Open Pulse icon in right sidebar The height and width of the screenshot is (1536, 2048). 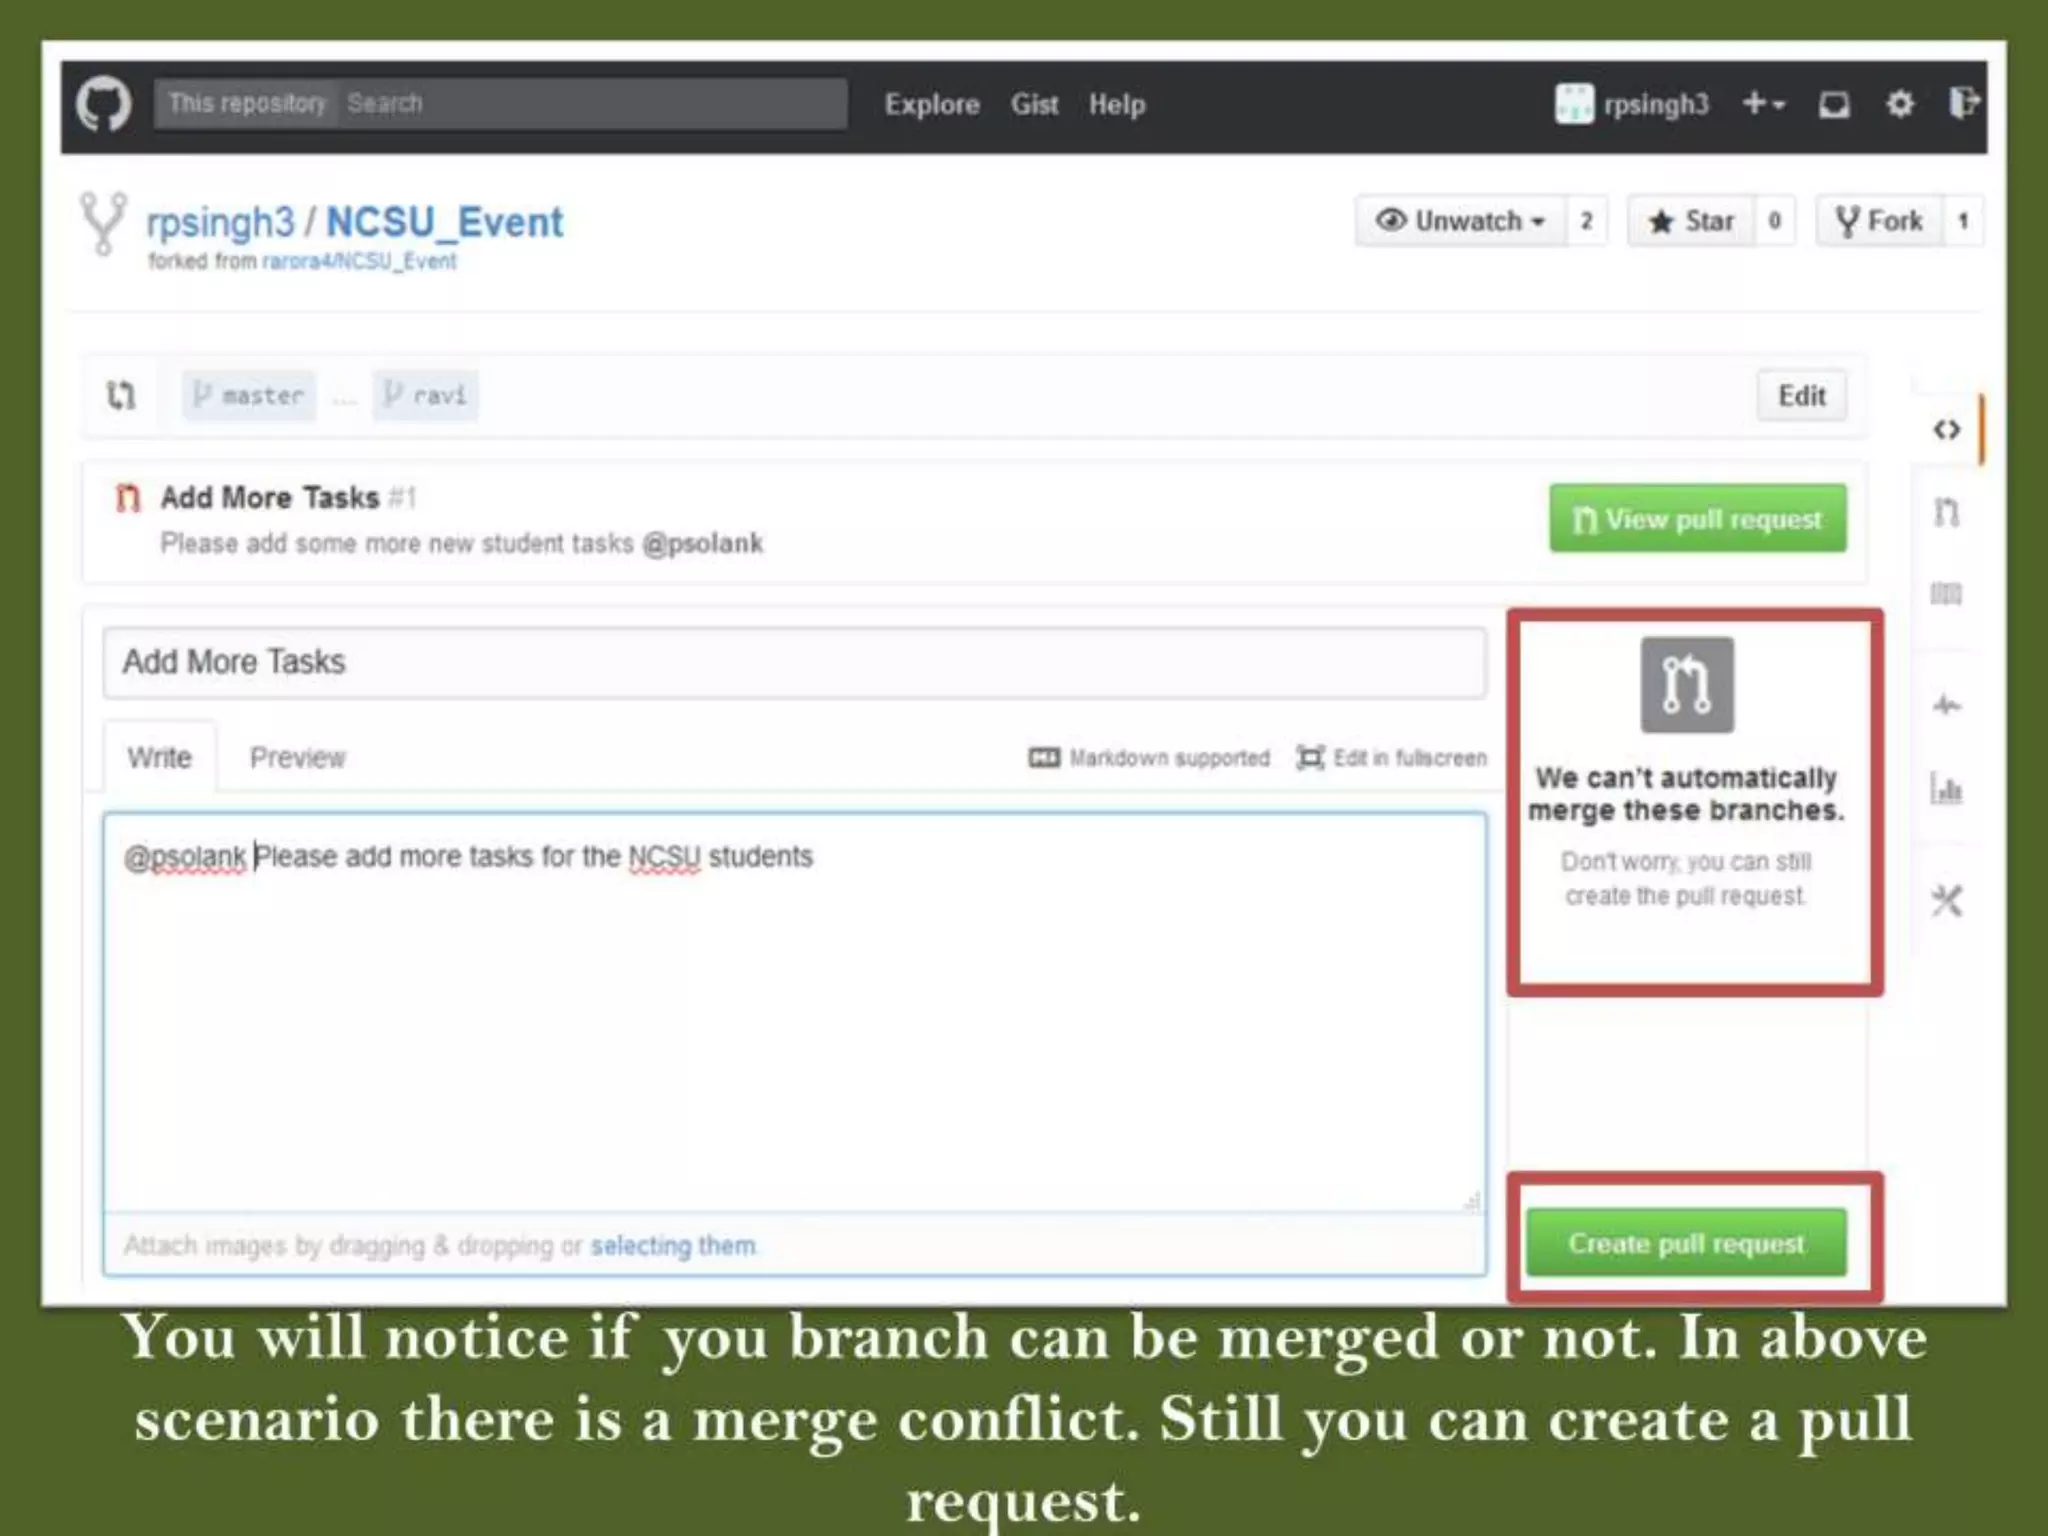pos(1946,705)
